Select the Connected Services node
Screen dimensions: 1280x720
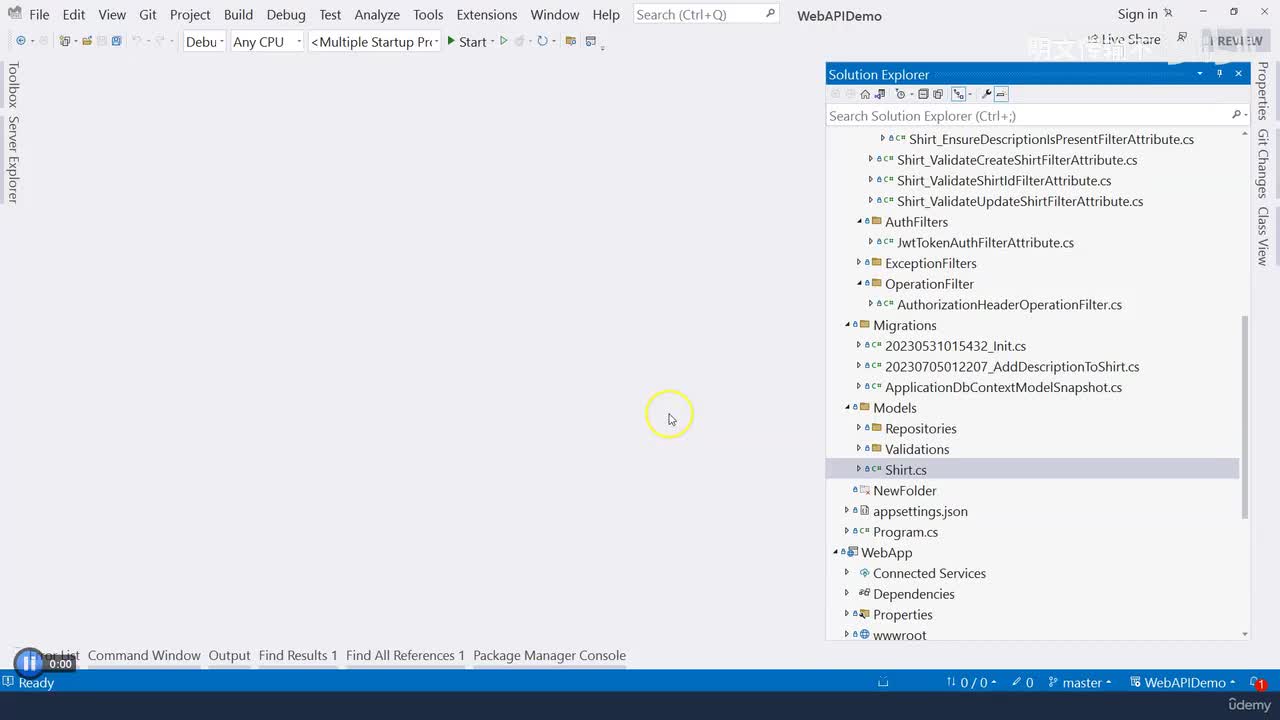(x=929, y=573)
